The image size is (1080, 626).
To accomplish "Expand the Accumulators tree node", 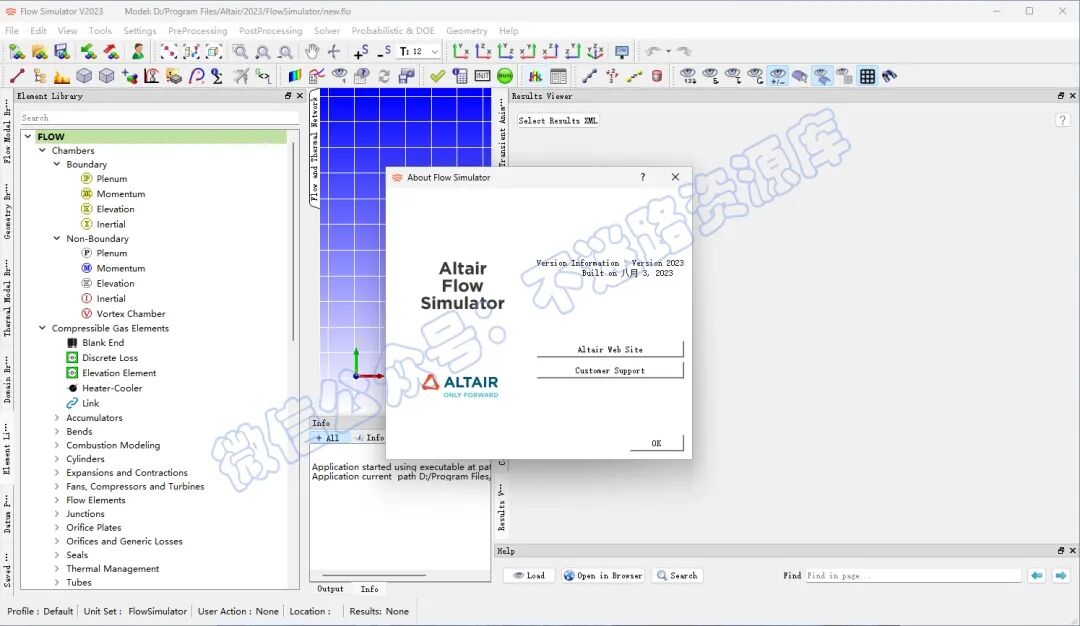I will click(57, 417).
